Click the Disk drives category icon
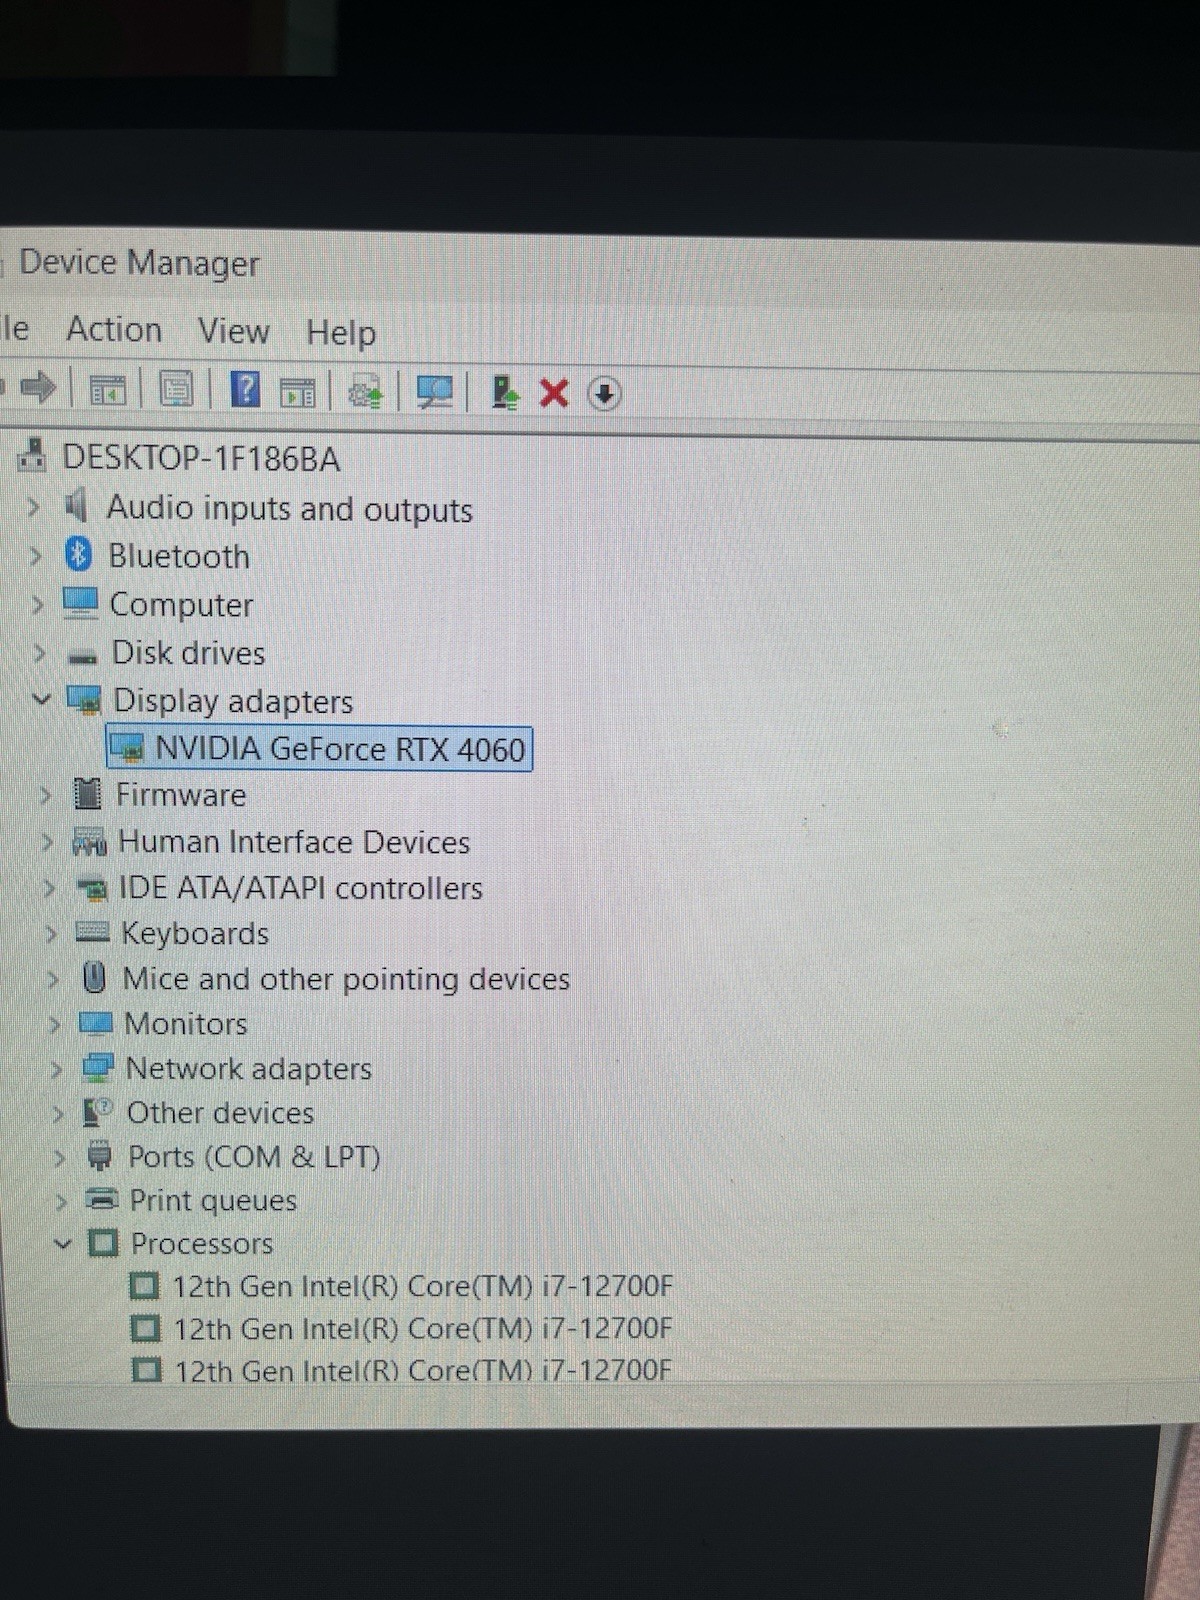1200x1600 pixels. (82, 656)
